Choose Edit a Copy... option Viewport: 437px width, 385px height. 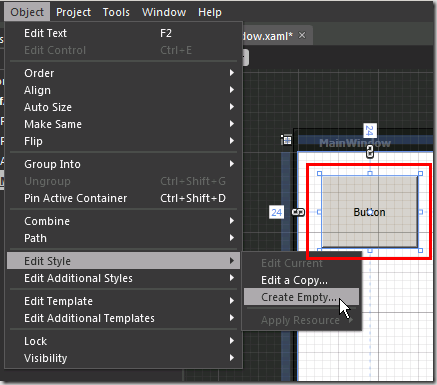[x=302, y=280]
